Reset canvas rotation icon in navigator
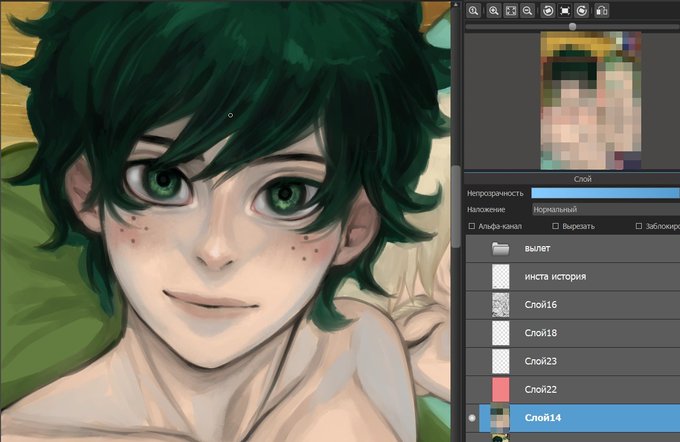This screenshot has width=680, height=442. (x=565, y=11)
